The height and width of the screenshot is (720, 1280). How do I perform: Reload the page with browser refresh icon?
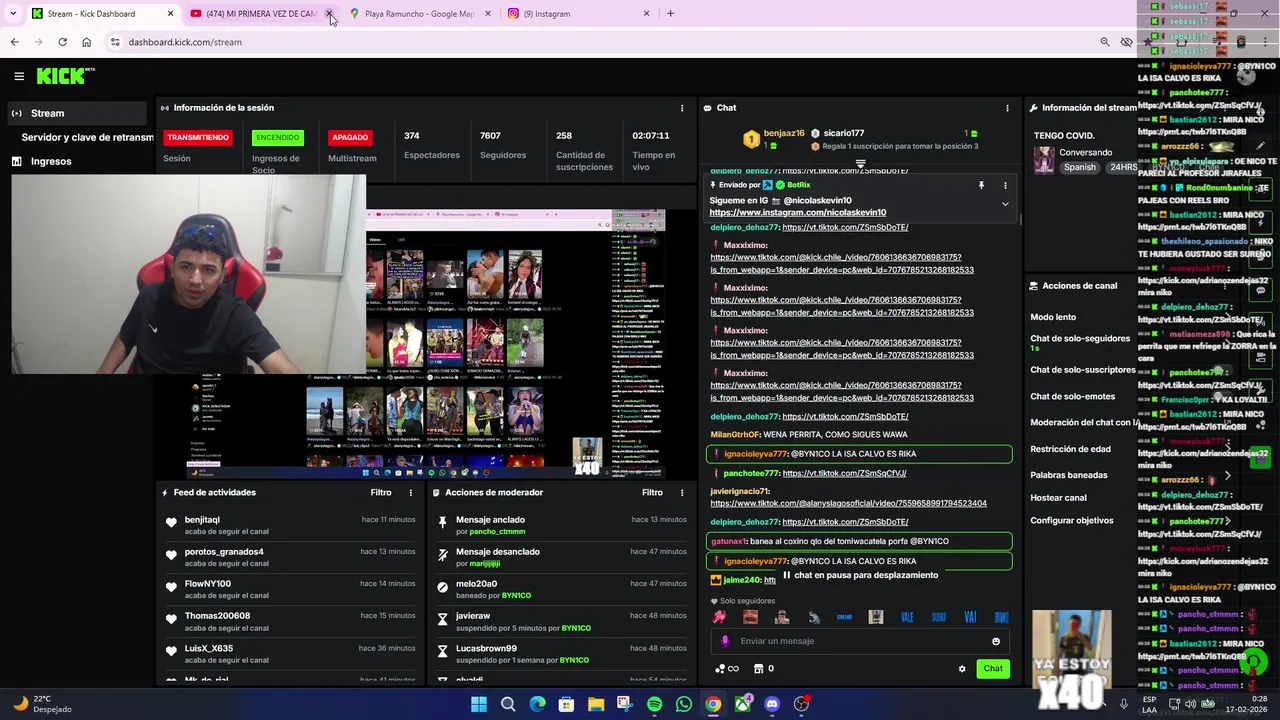pyautogui.click(x=62, y=42)
